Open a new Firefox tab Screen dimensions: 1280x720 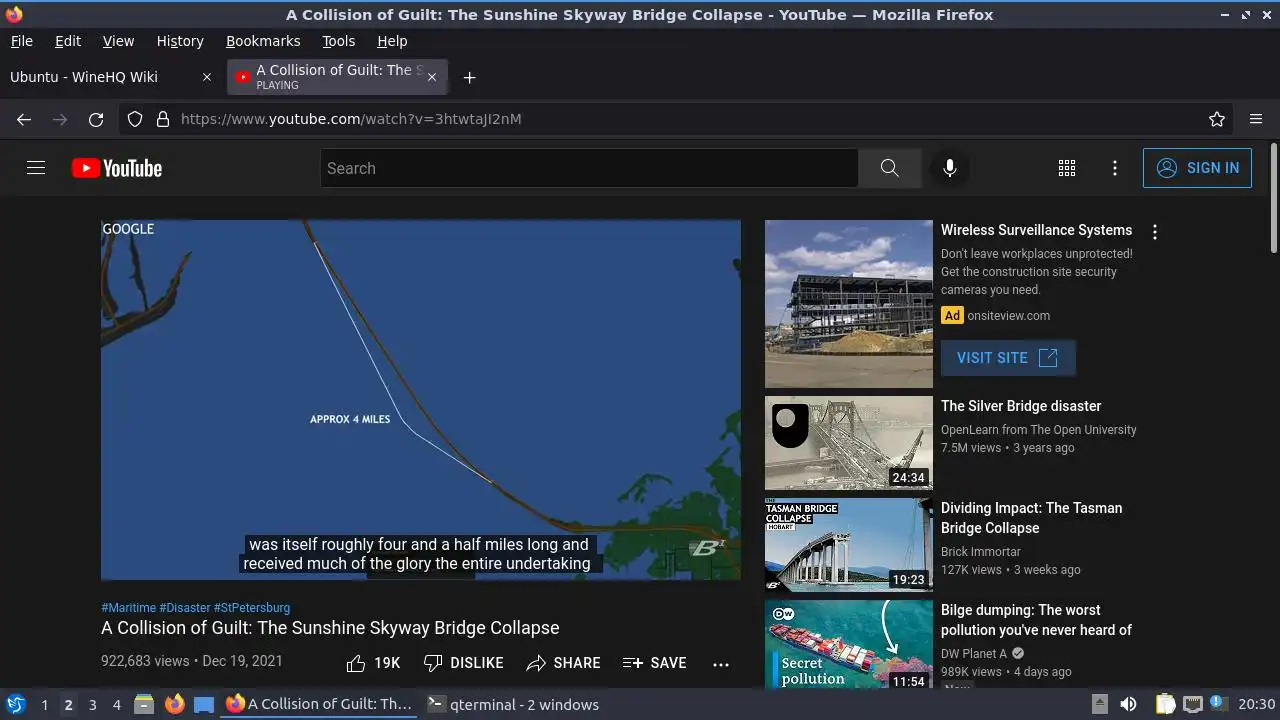click(x=469, y=77)
